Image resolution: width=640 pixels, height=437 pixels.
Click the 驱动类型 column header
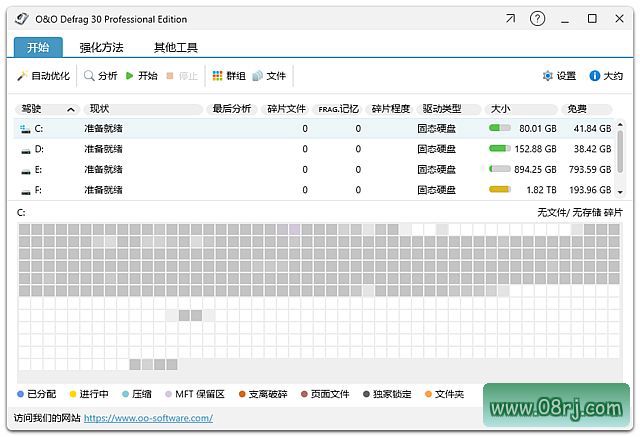(x=449, y=109)
